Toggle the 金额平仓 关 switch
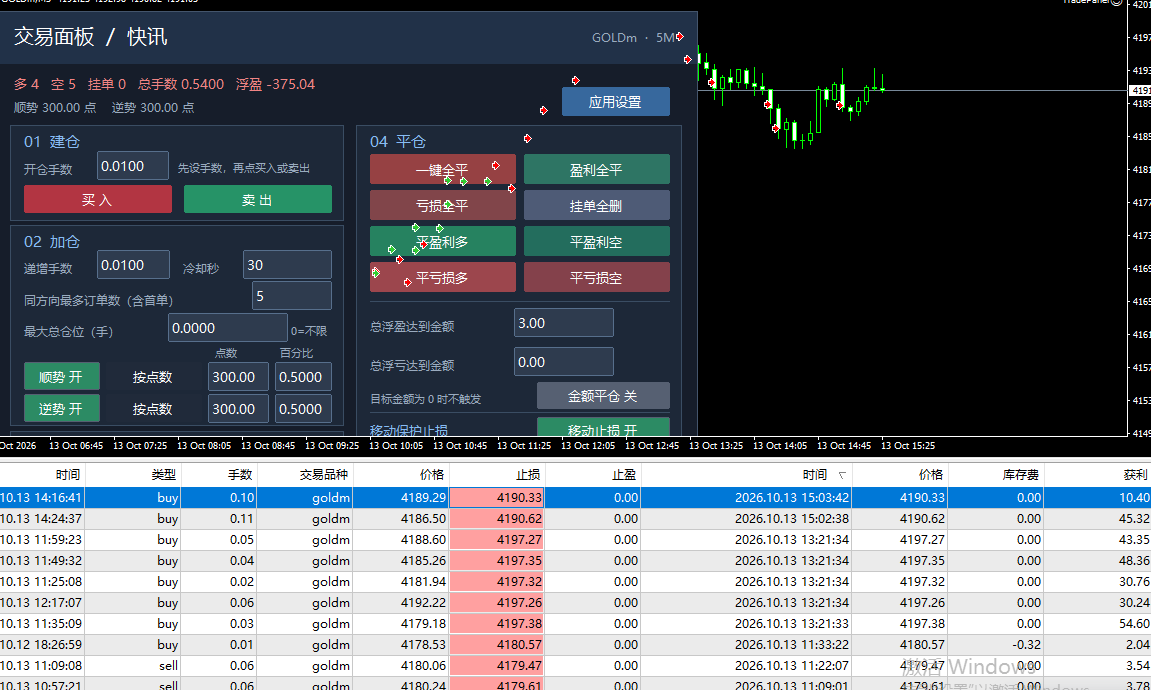The image size is (1151, 690). coord(603,396)
